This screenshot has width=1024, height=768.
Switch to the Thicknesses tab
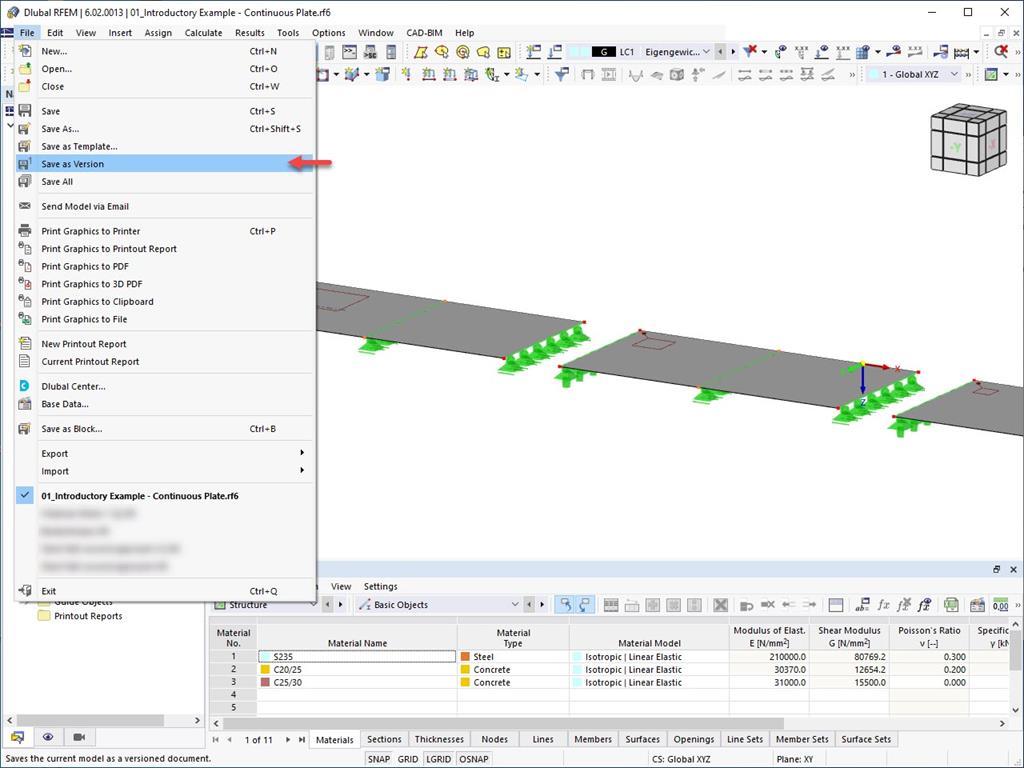[x=439, y=739]
